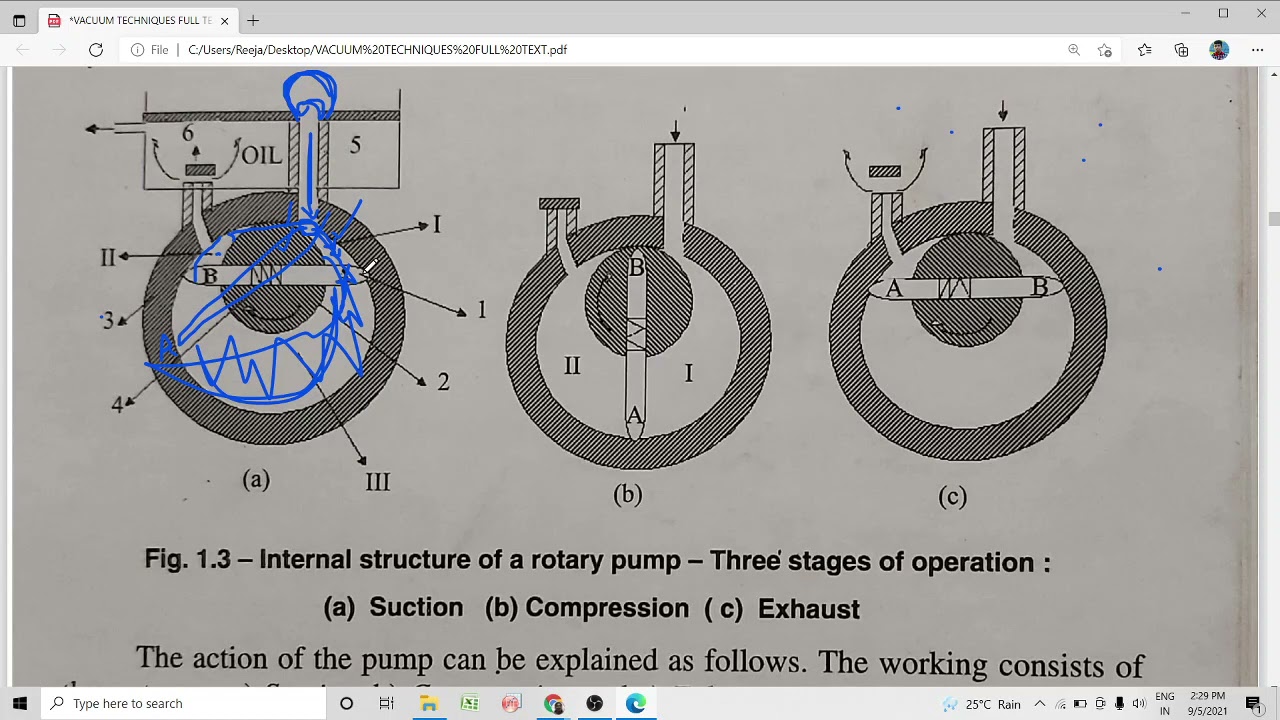The width and height of the screenshot is (1280, 720).
Task: Select the VACUUM TECHNIQUES FULL TEXT tab
Action: [139, 20]
